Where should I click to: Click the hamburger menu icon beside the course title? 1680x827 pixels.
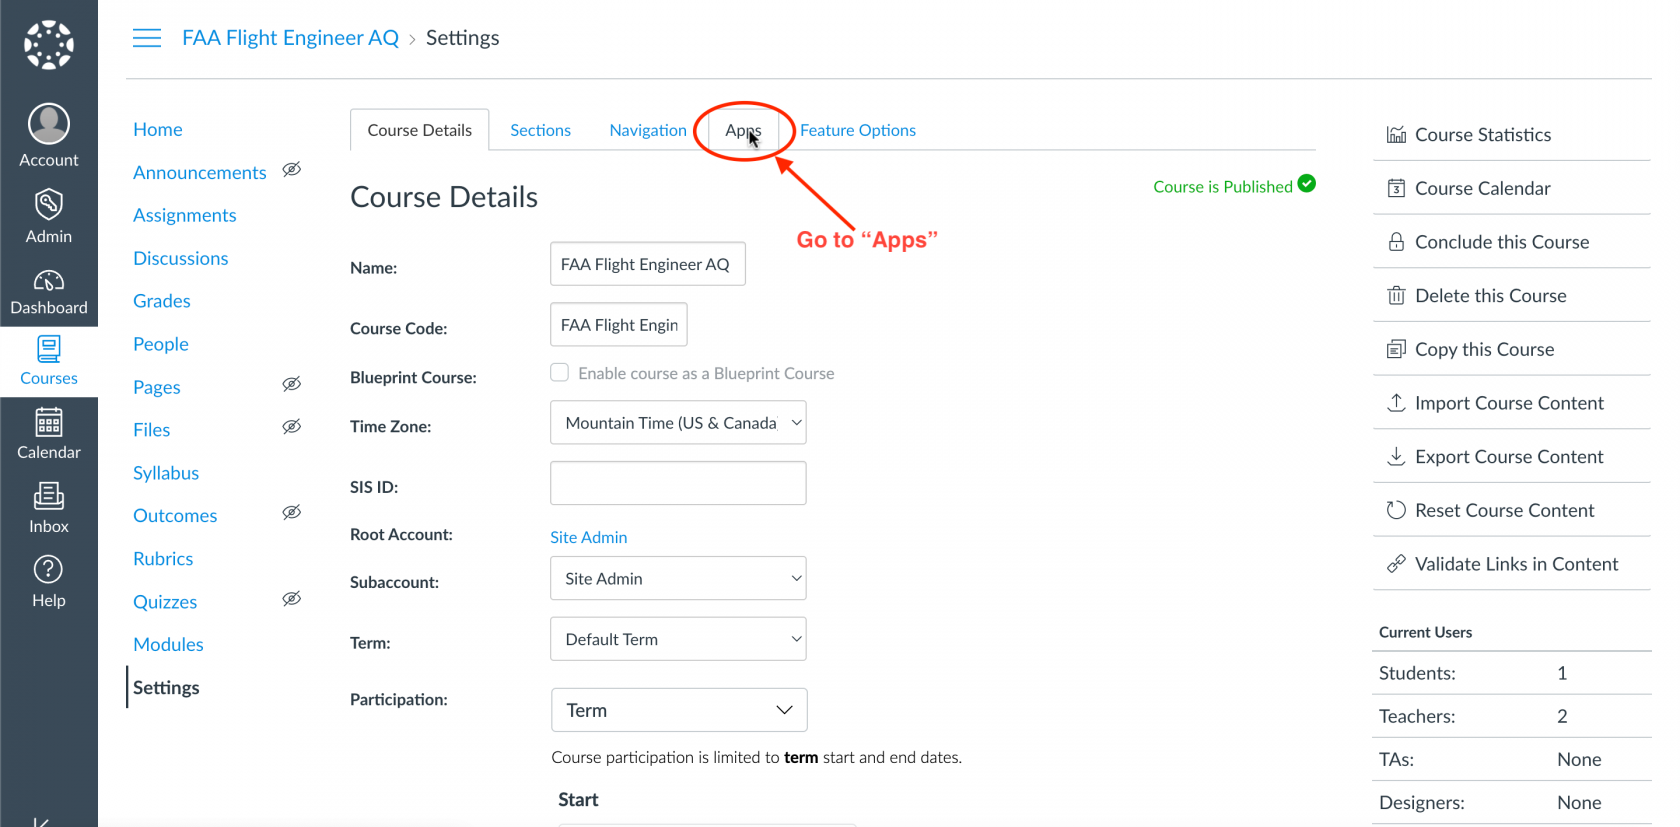pyautogui.click(x=147, y=38)
